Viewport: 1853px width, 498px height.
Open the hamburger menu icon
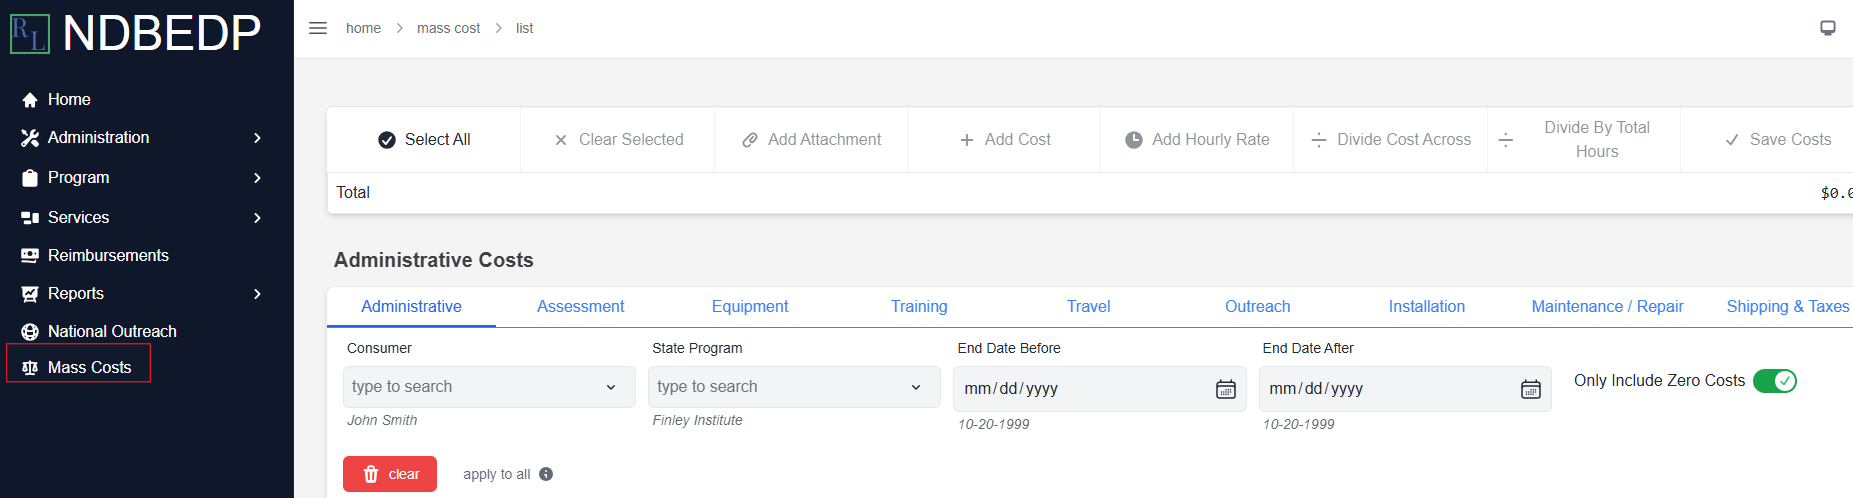(318, 28)
